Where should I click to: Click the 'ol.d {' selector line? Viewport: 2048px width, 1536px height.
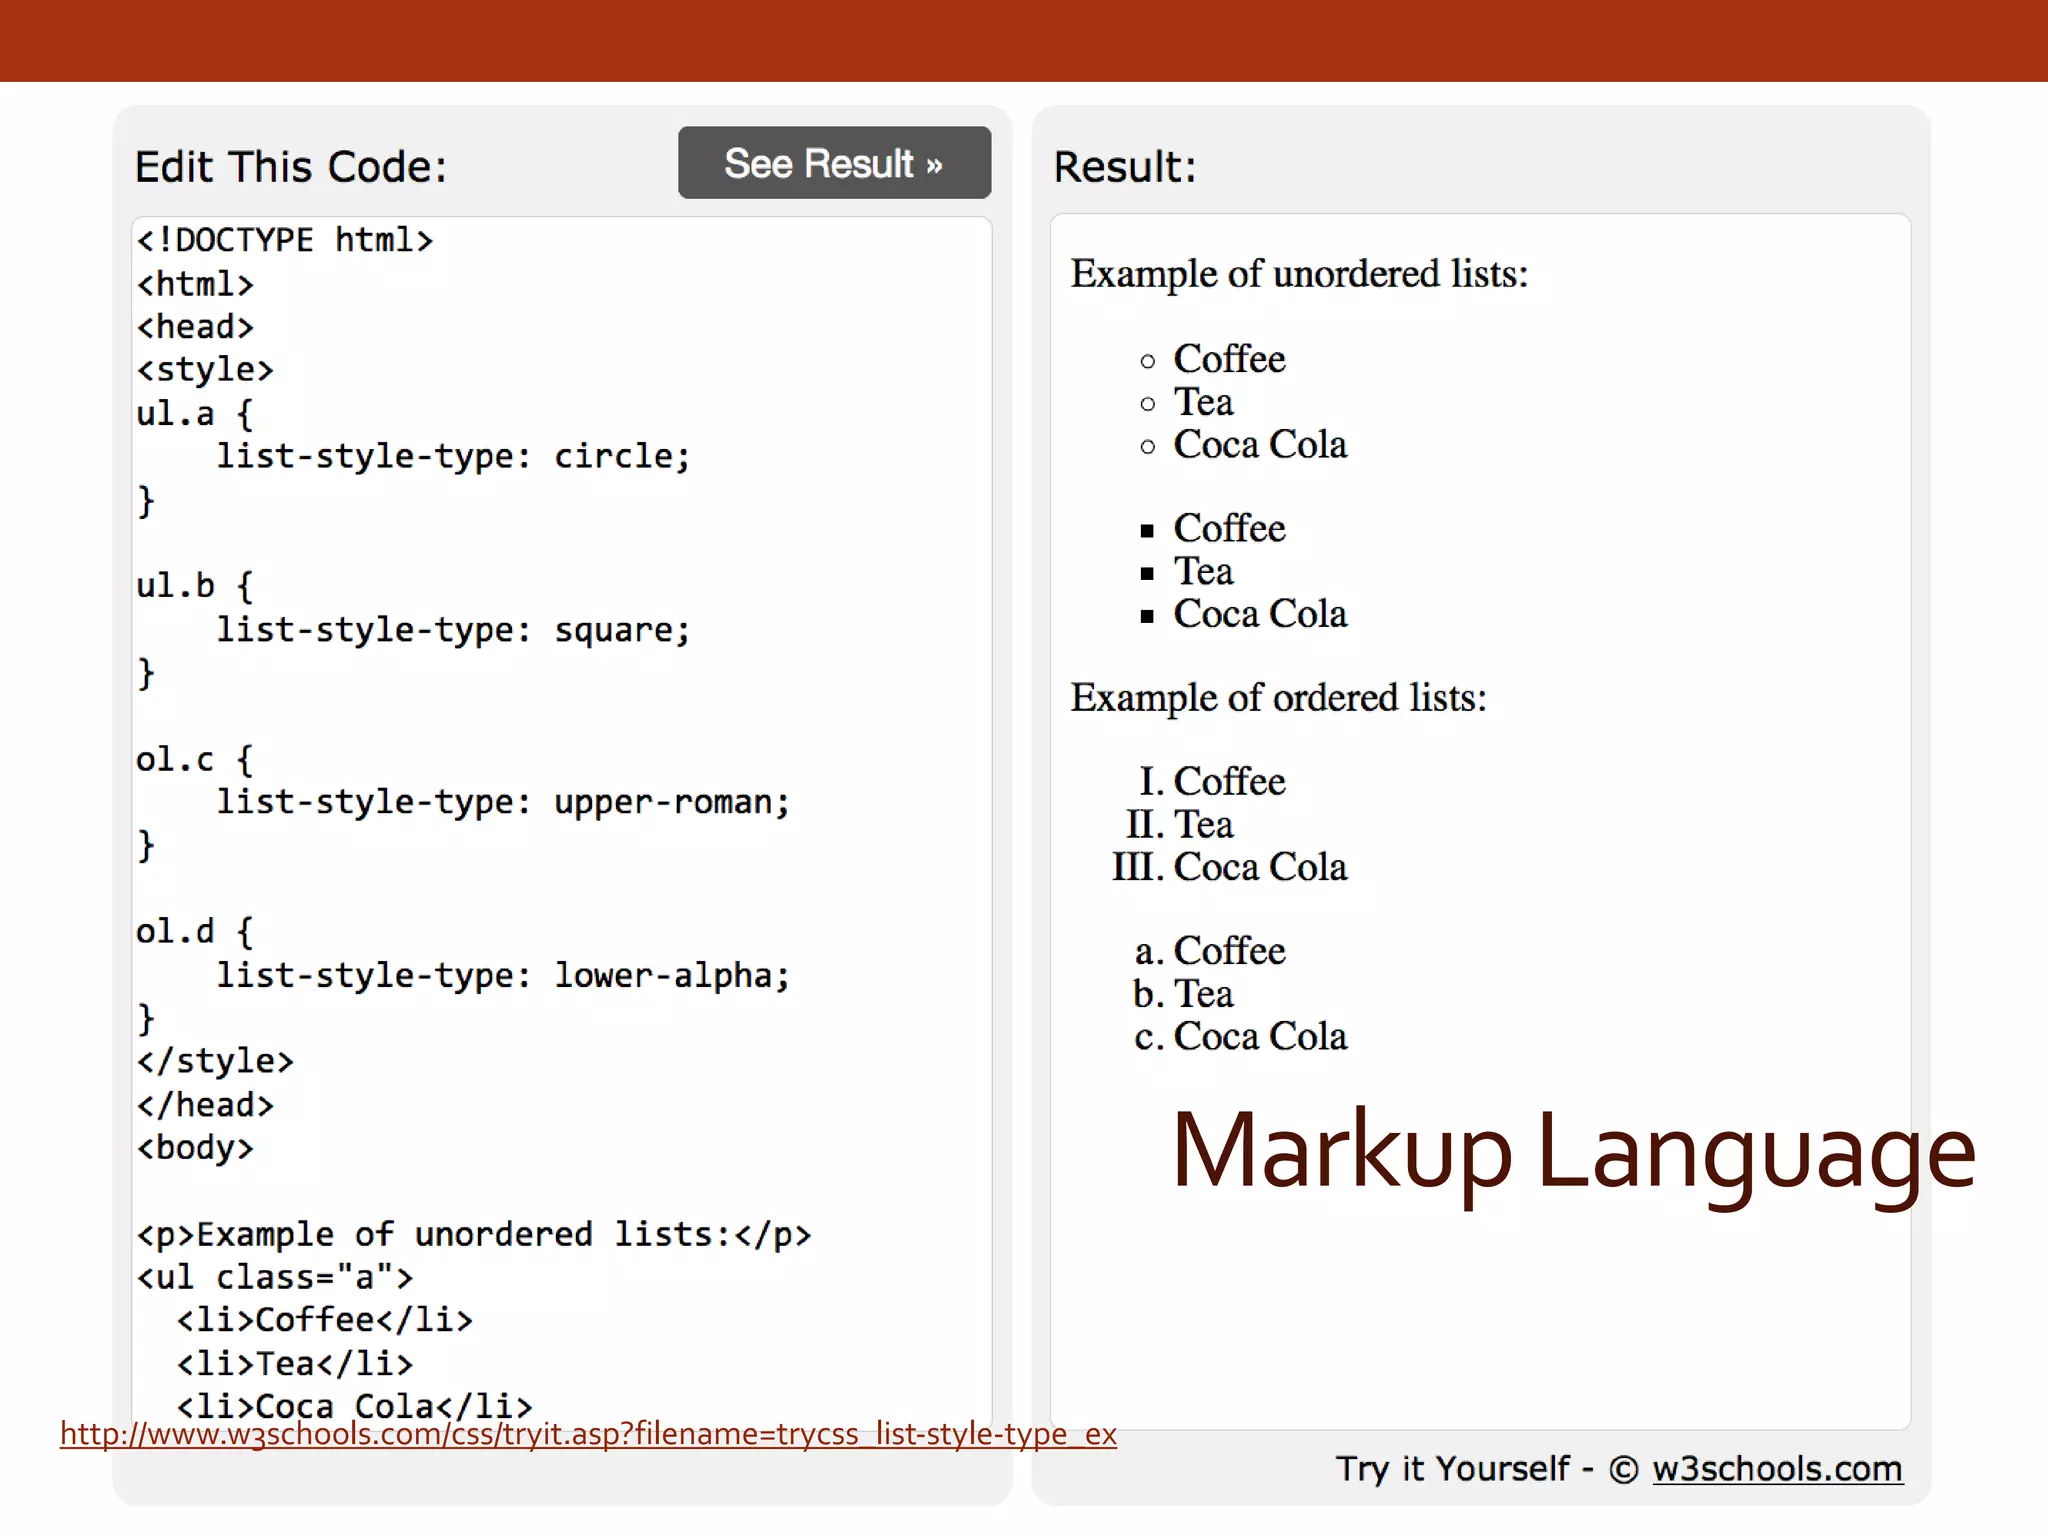click(x=195, y=932)
